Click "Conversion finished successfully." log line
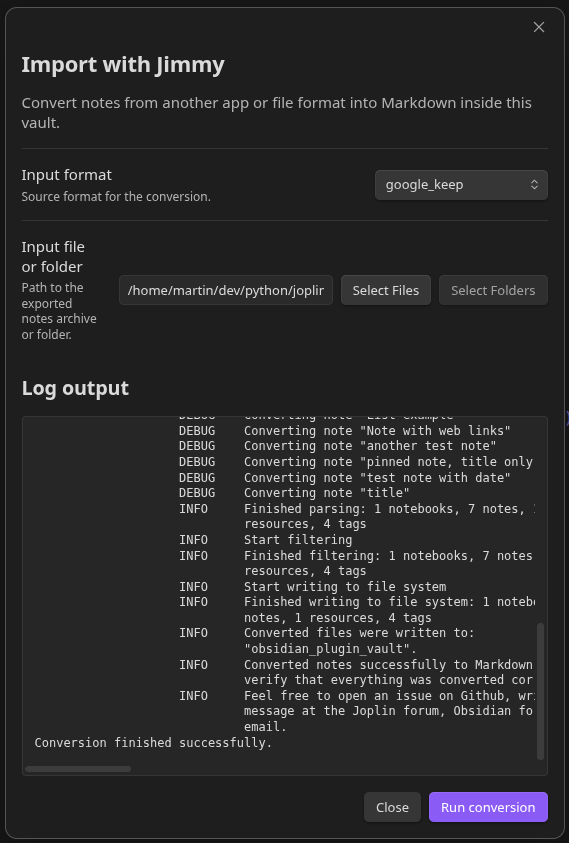Screen dimensions: 569x843 [153, 742]
